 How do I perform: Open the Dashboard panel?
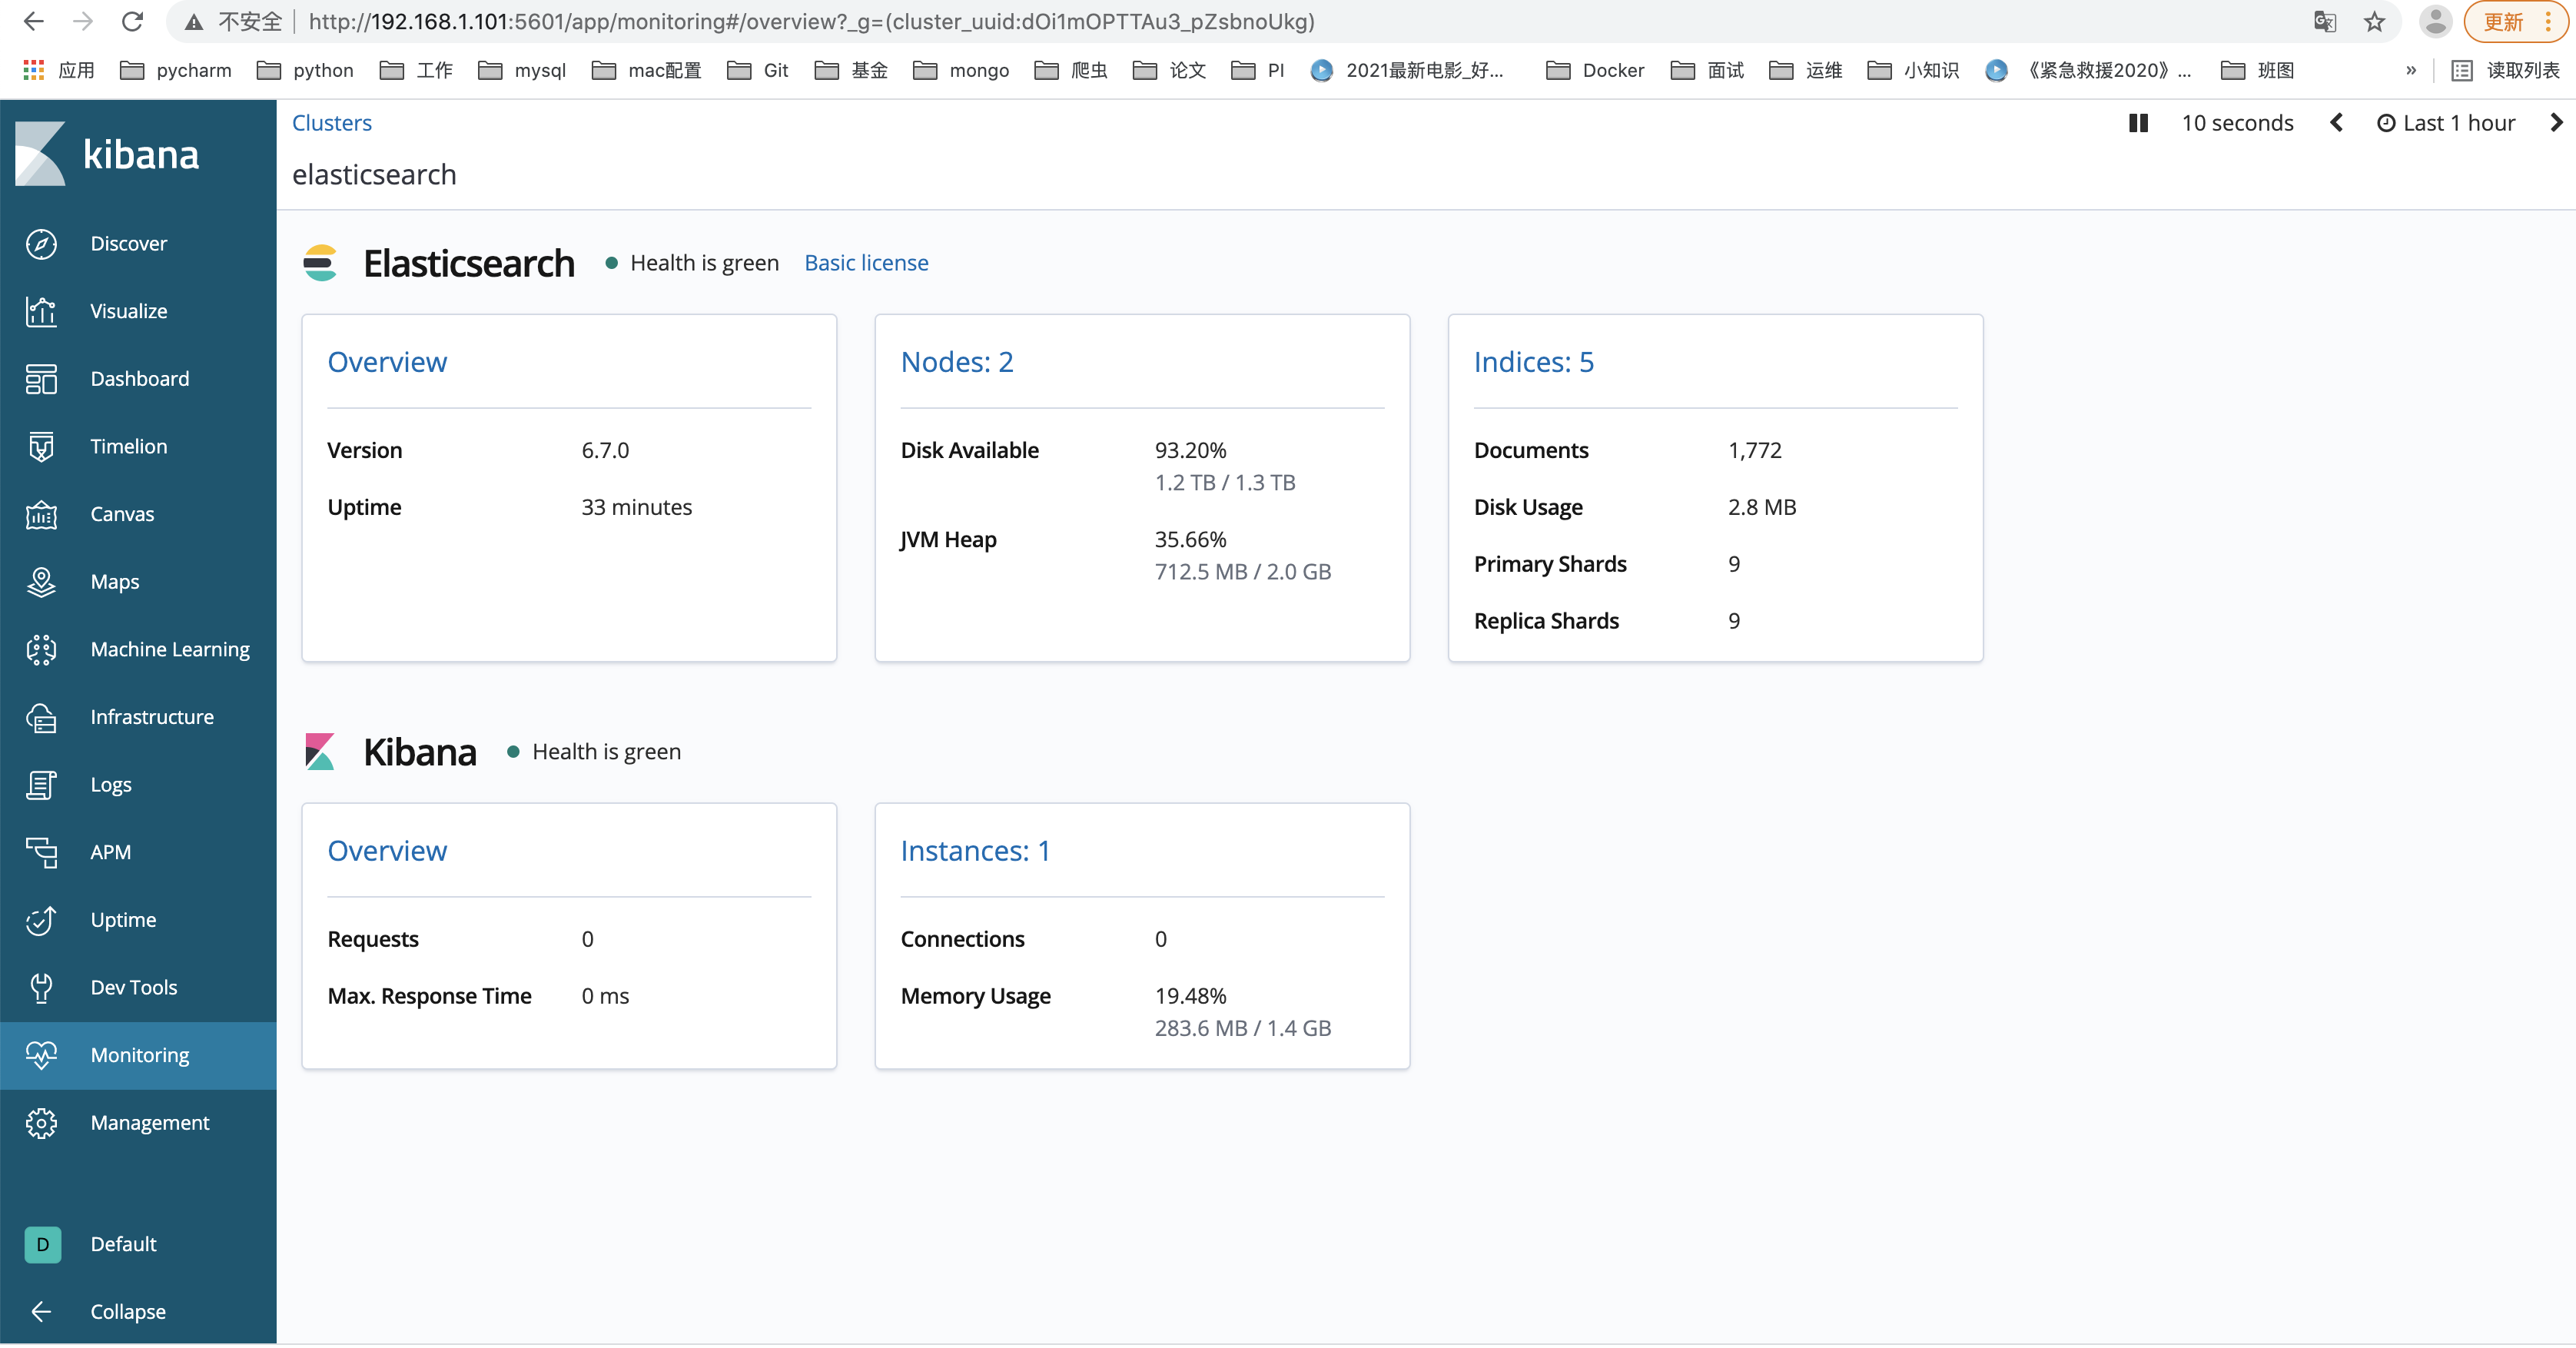[139, 378]
